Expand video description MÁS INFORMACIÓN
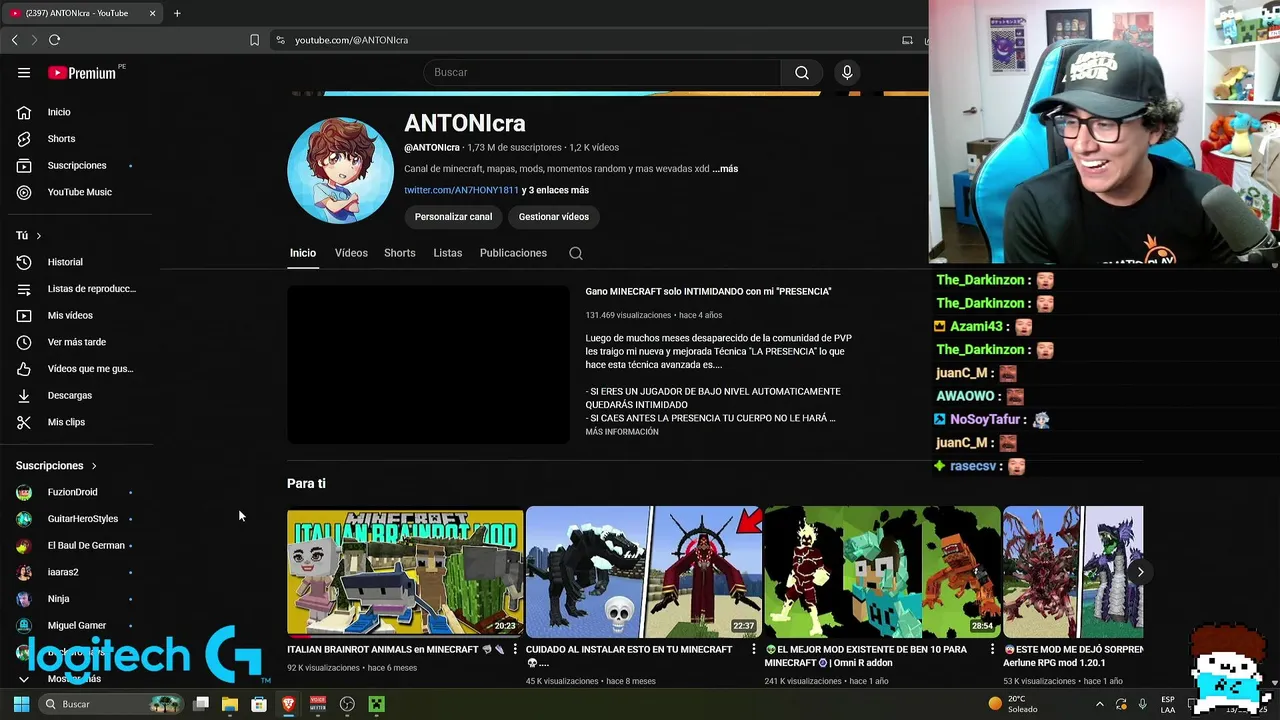Viewport: 1280px width, 720px height. point(622,432)
